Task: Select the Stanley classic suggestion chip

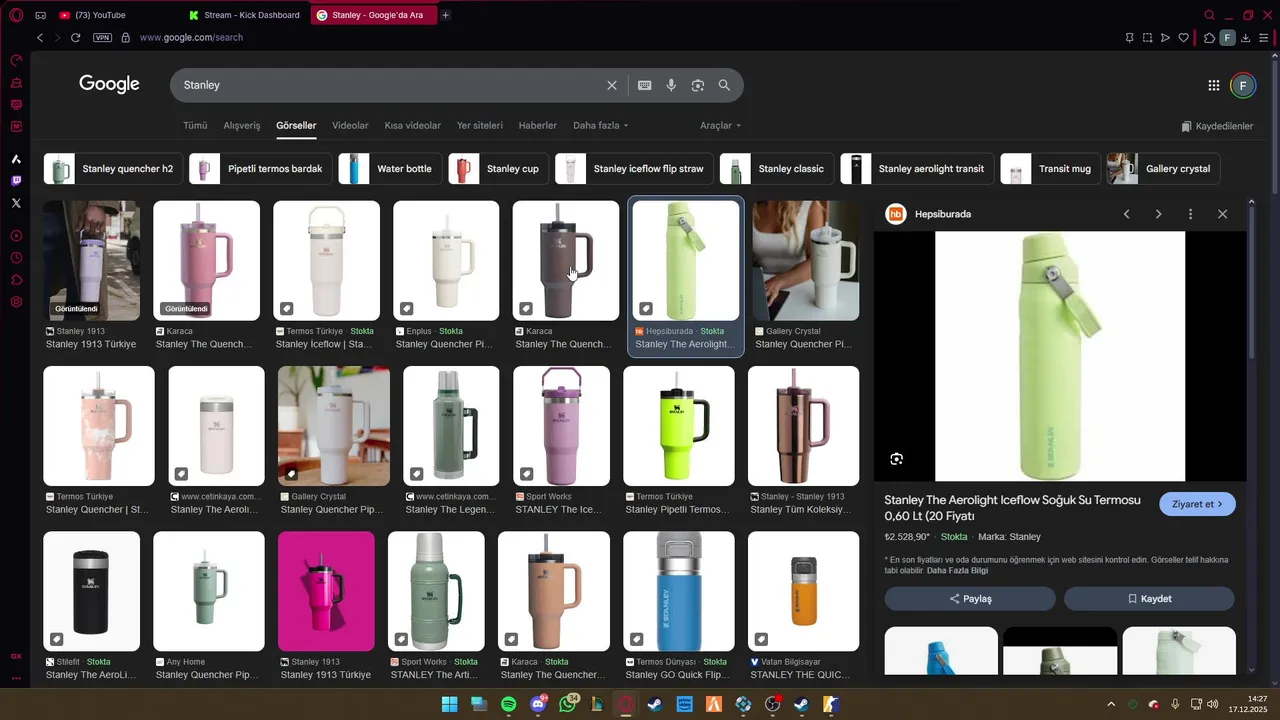Action: click(x=776, y=169)
